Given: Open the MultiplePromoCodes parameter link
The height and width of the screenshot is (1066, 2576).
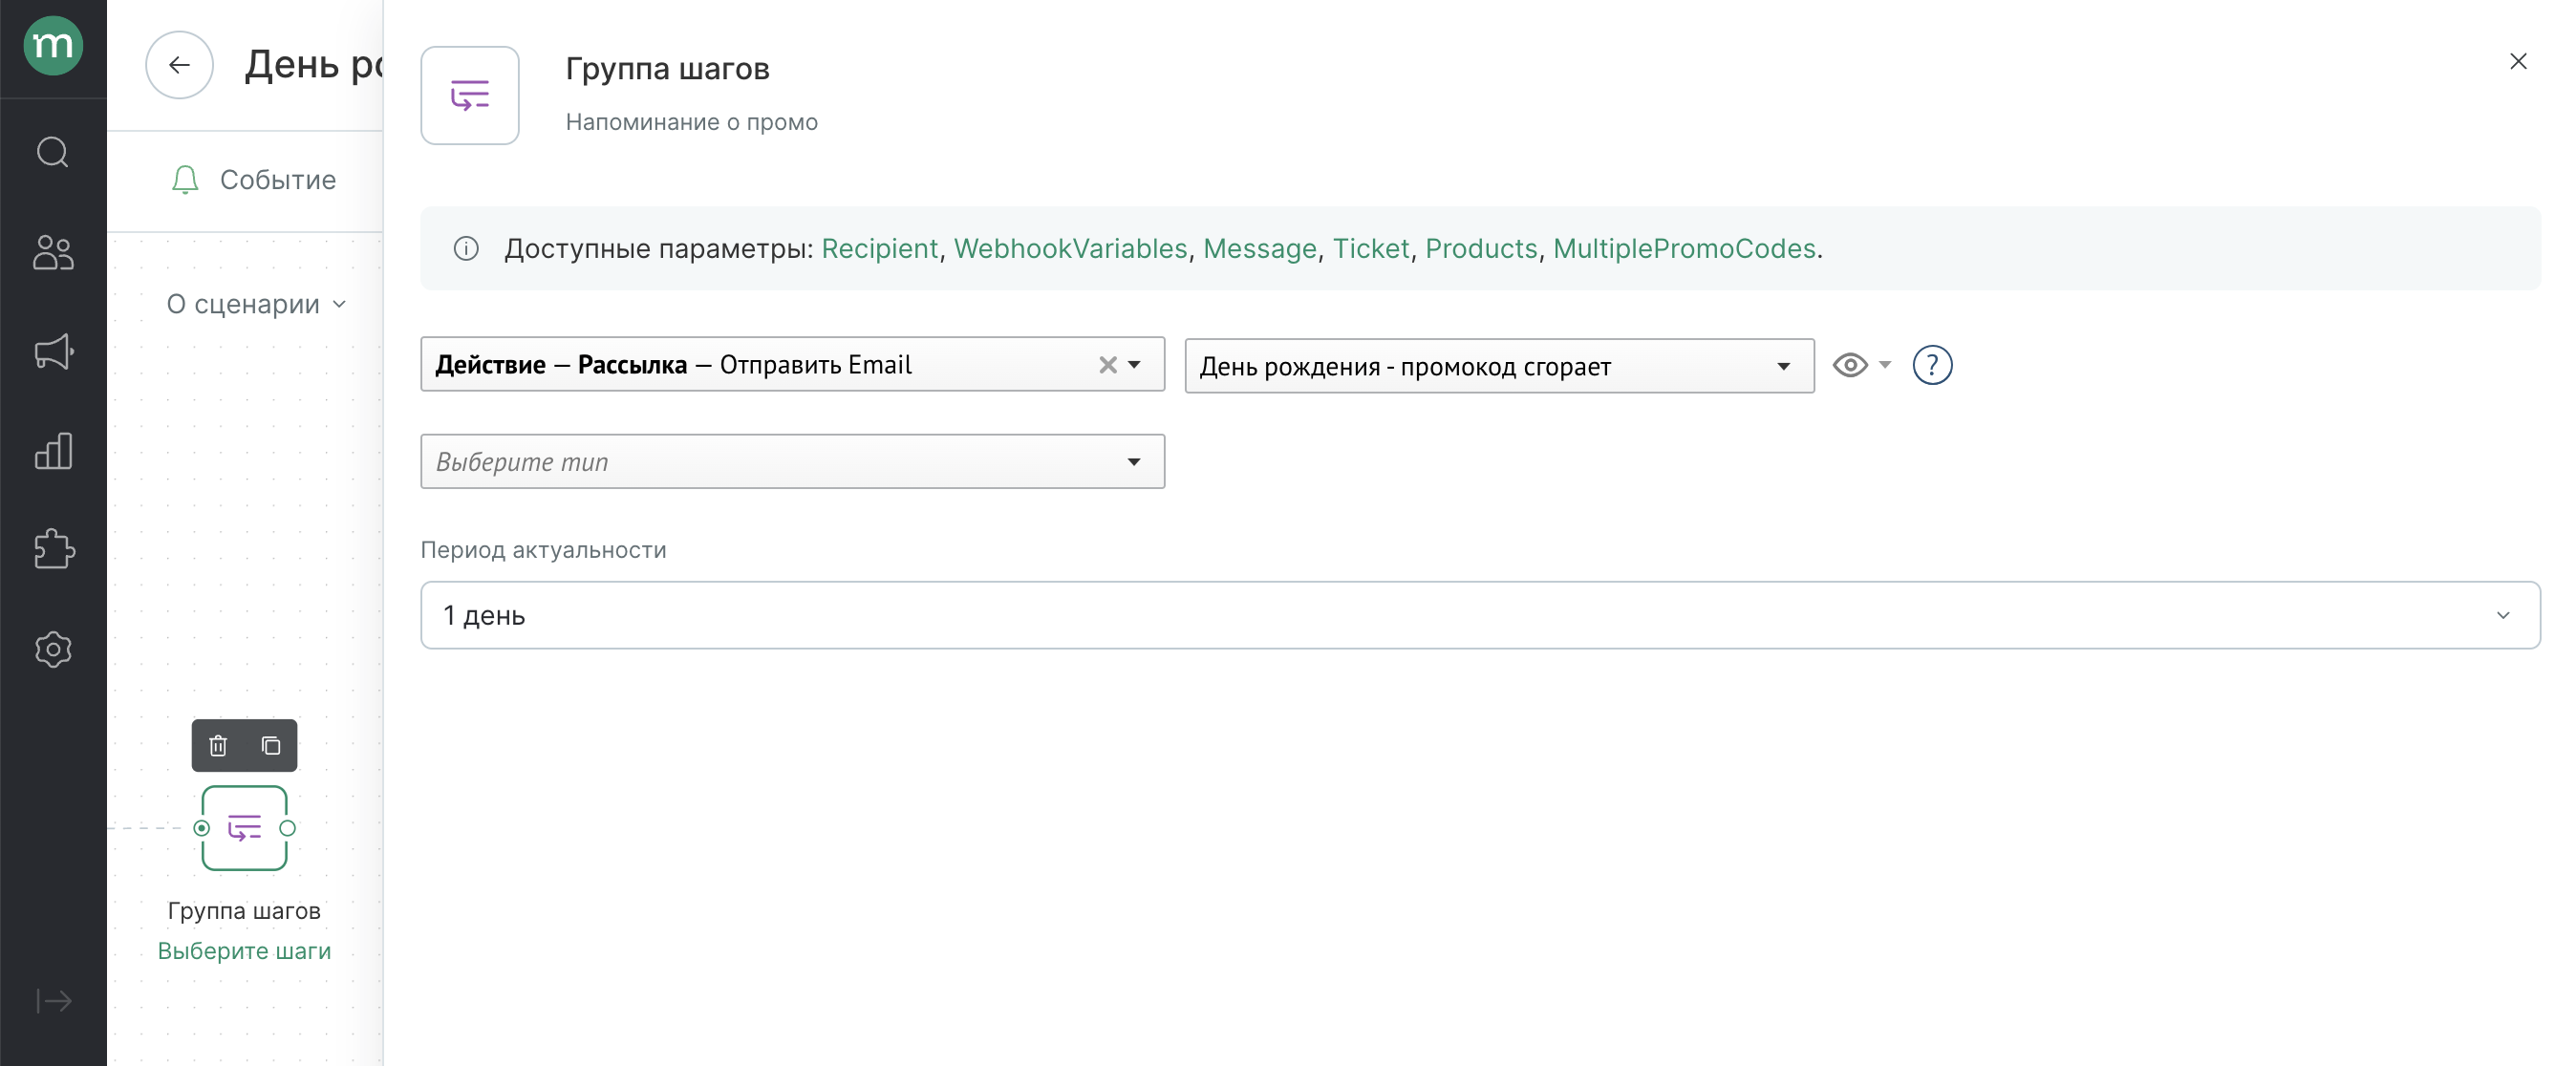Looking at the screenshot, I should click(1684, 248).
